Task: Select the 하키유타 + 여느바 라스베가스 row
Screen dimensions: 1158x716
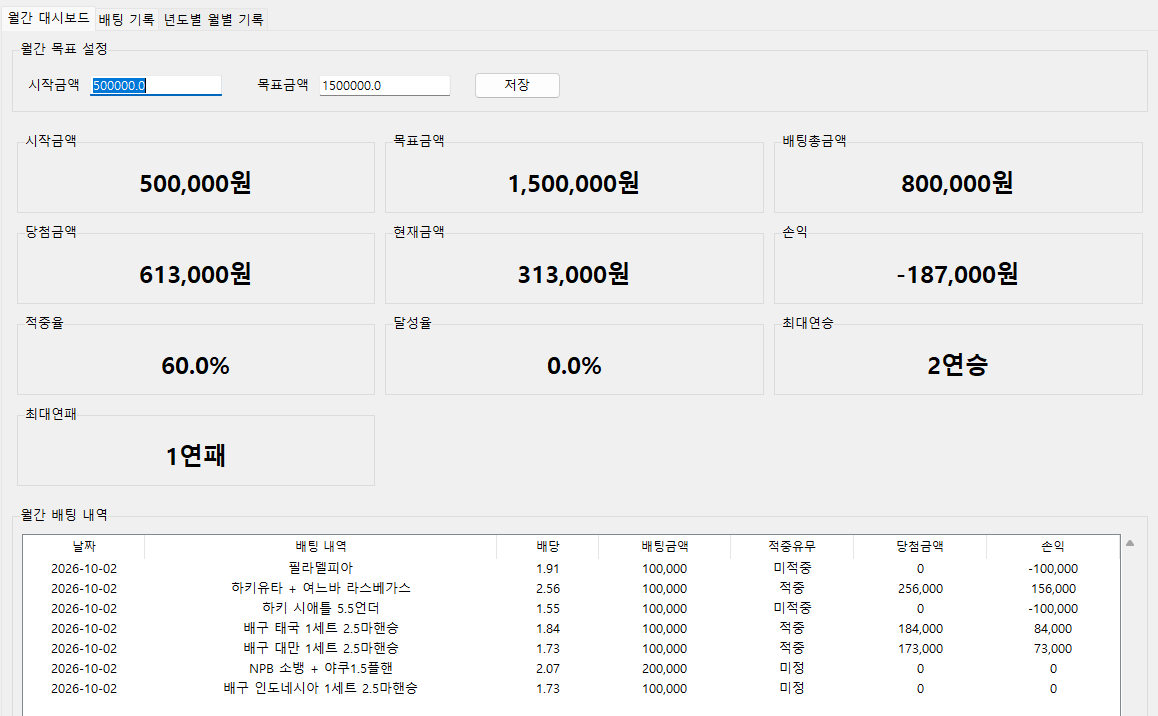Action: click(571, 588)
